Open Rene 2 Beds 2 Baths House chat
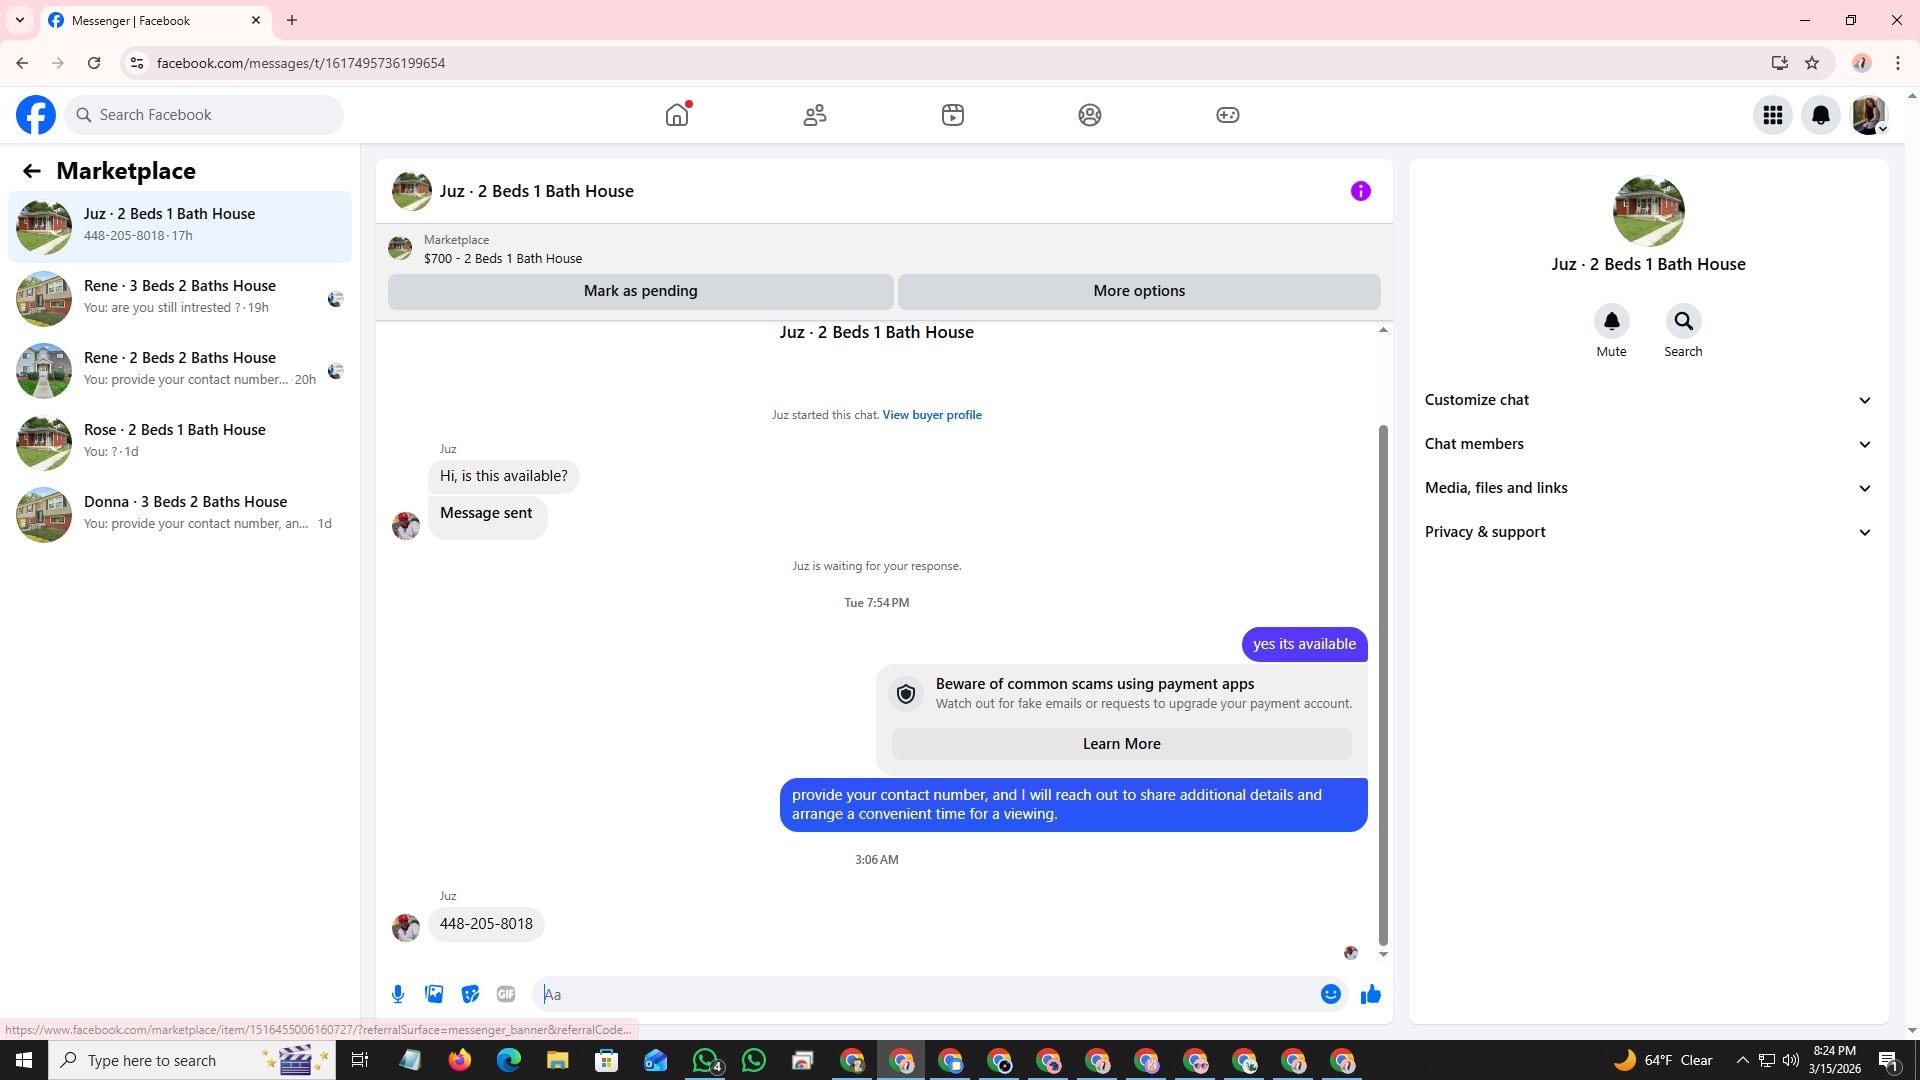Viewport: 1920px width, 1080px height. pos(180,371)
